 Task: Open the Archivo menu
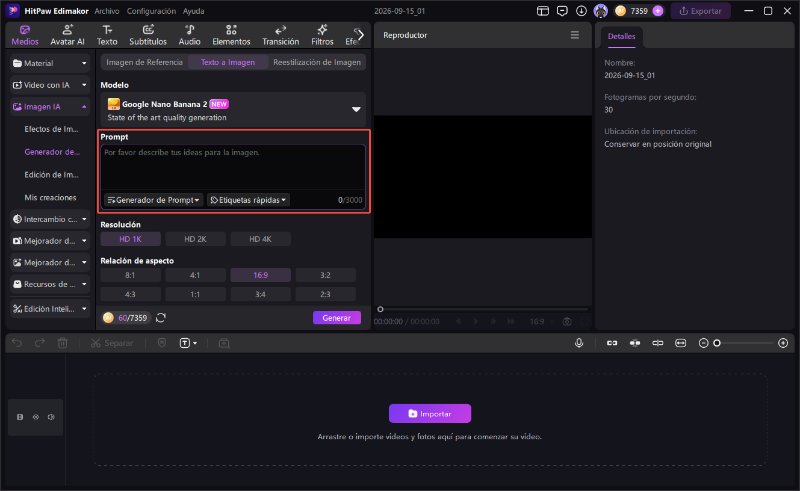[107, 11]
